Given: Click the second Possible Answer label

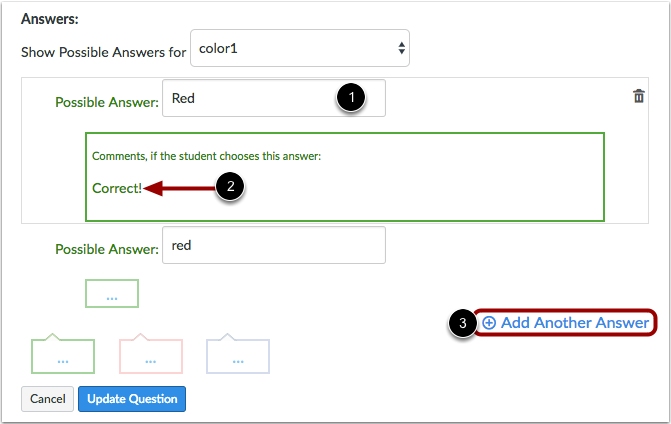Looking at the screenshot, I should tap(107, 249).
